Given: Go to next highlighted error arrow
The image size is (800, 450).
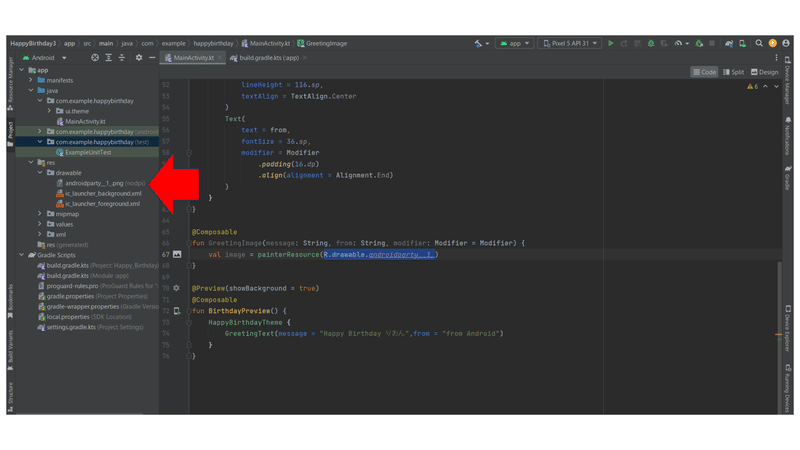Looking at the screenshot, I should click(x=776, y=86).
